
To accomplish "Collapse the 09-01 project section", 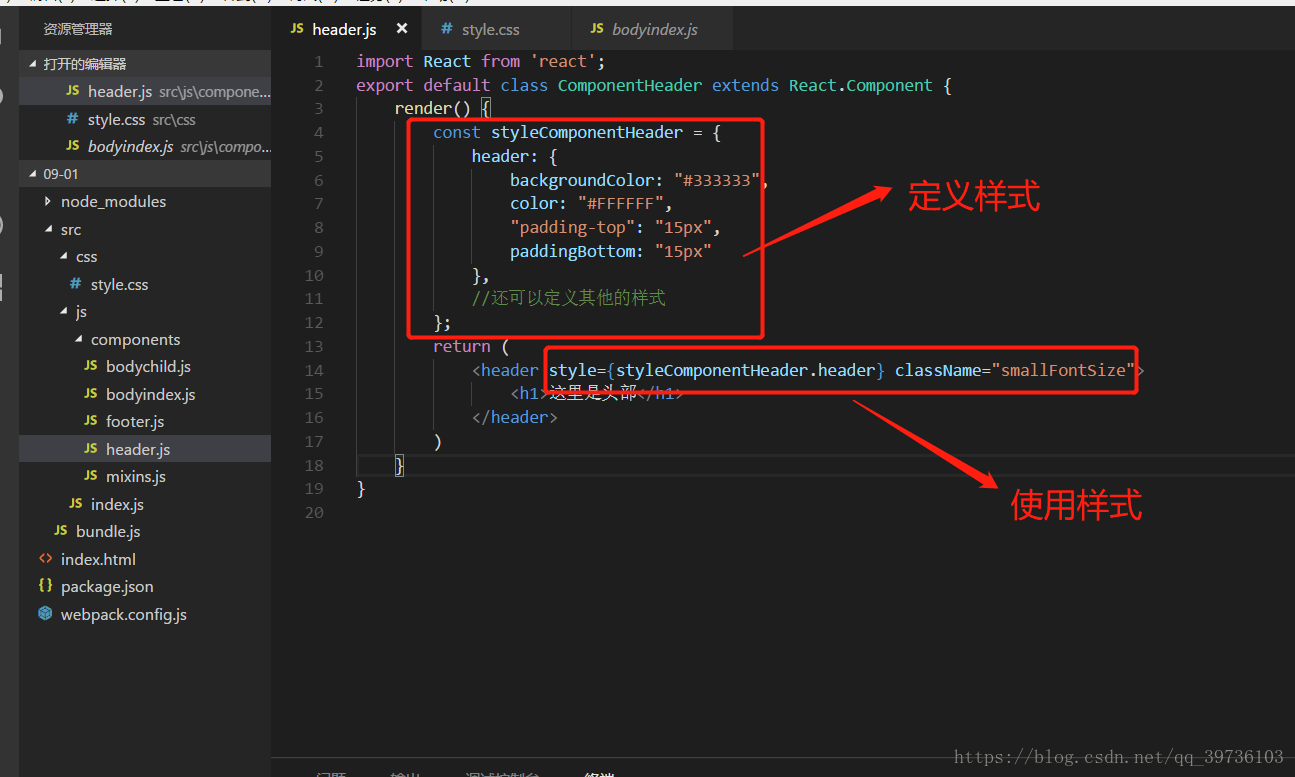I will coord(145,174).
